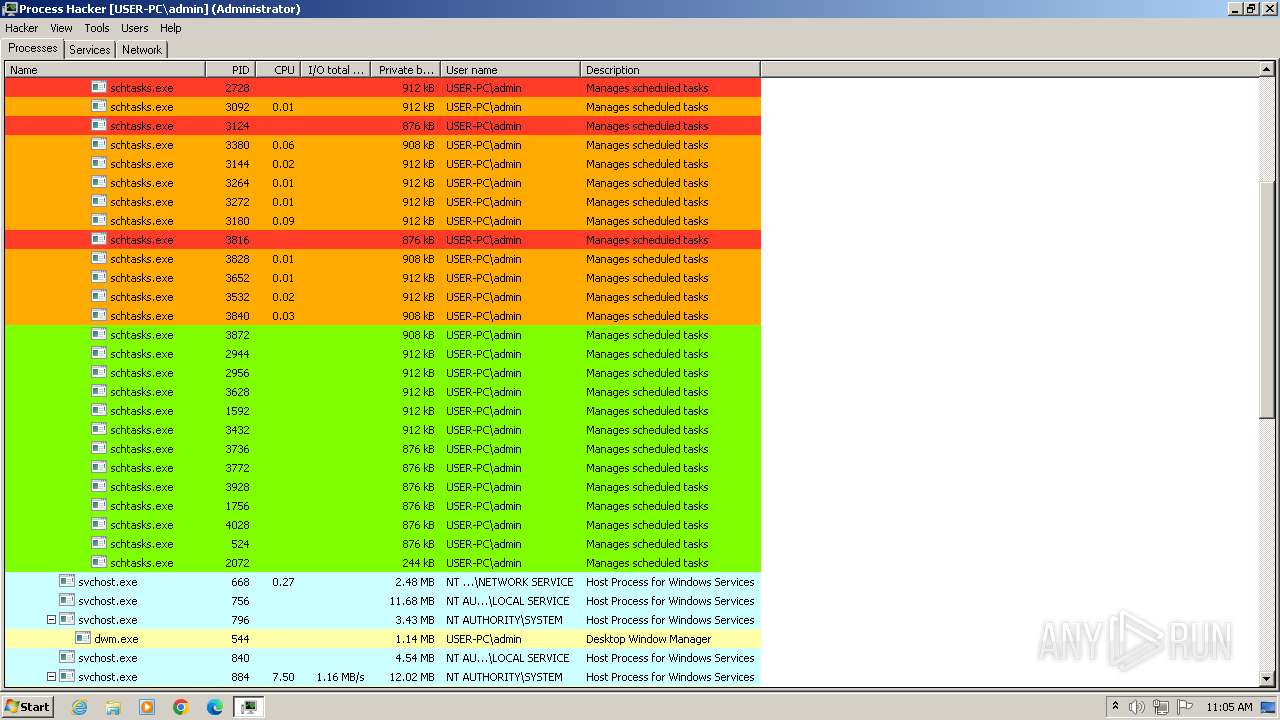Select schtasks.exe row with PID 2944
The image size is (1280, 720).
click(x=383, y=354)
